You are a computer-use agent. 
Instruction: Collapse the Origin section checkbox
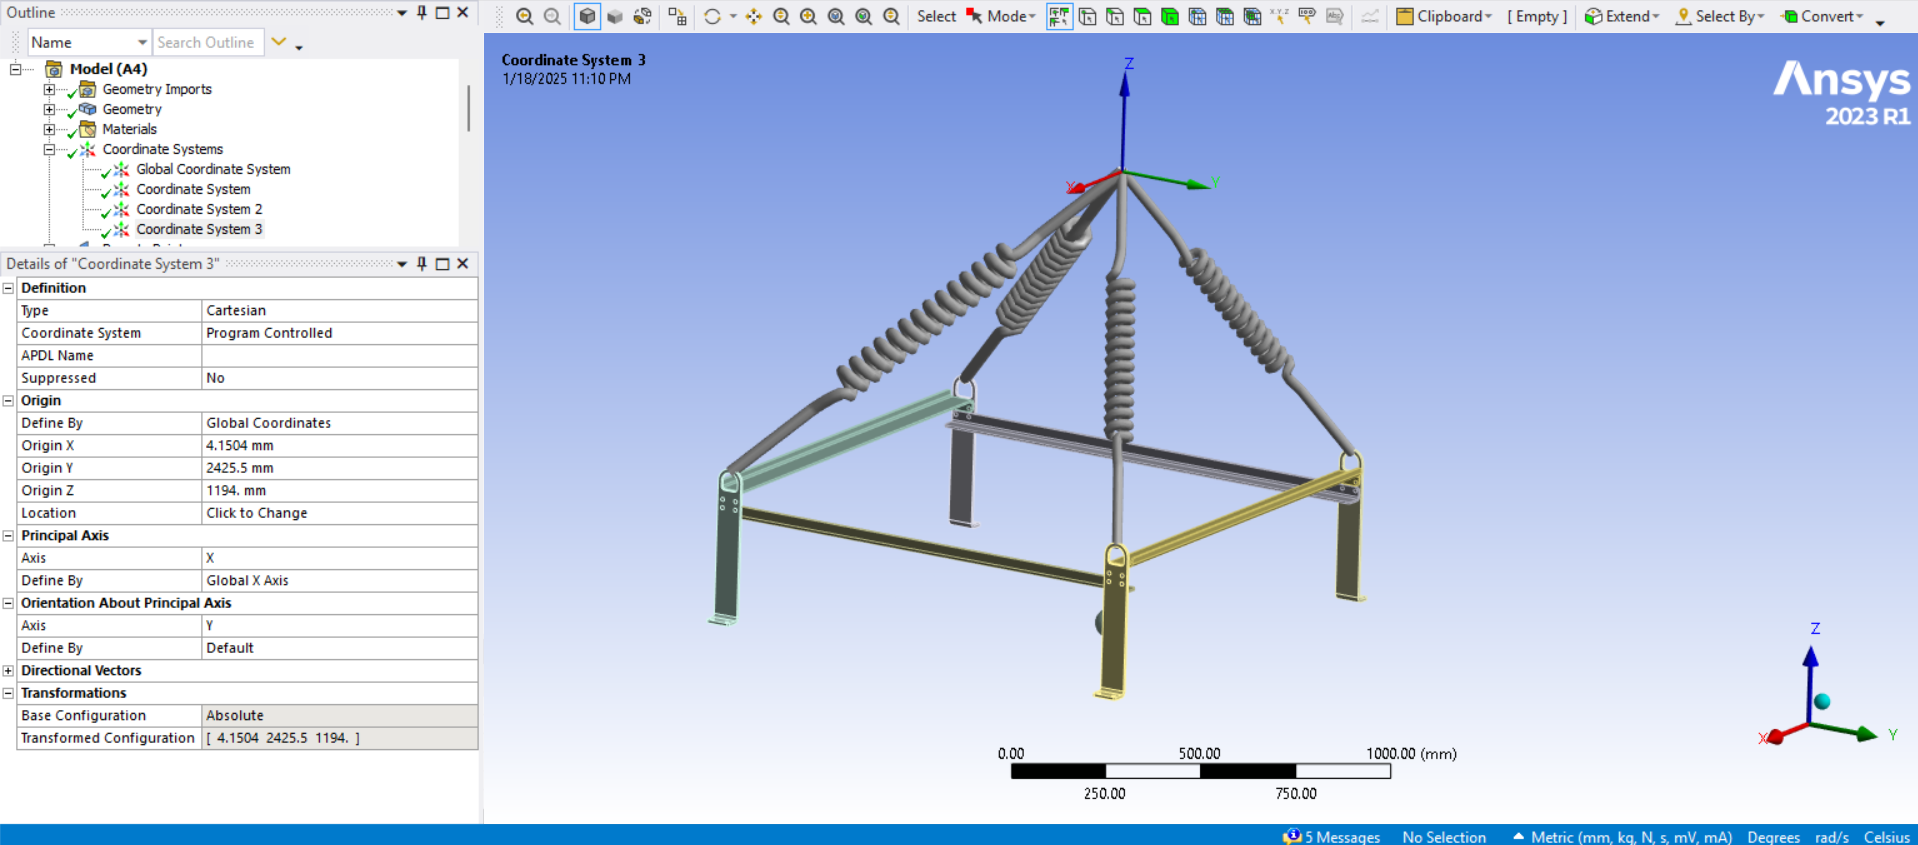tap(8, 400)
